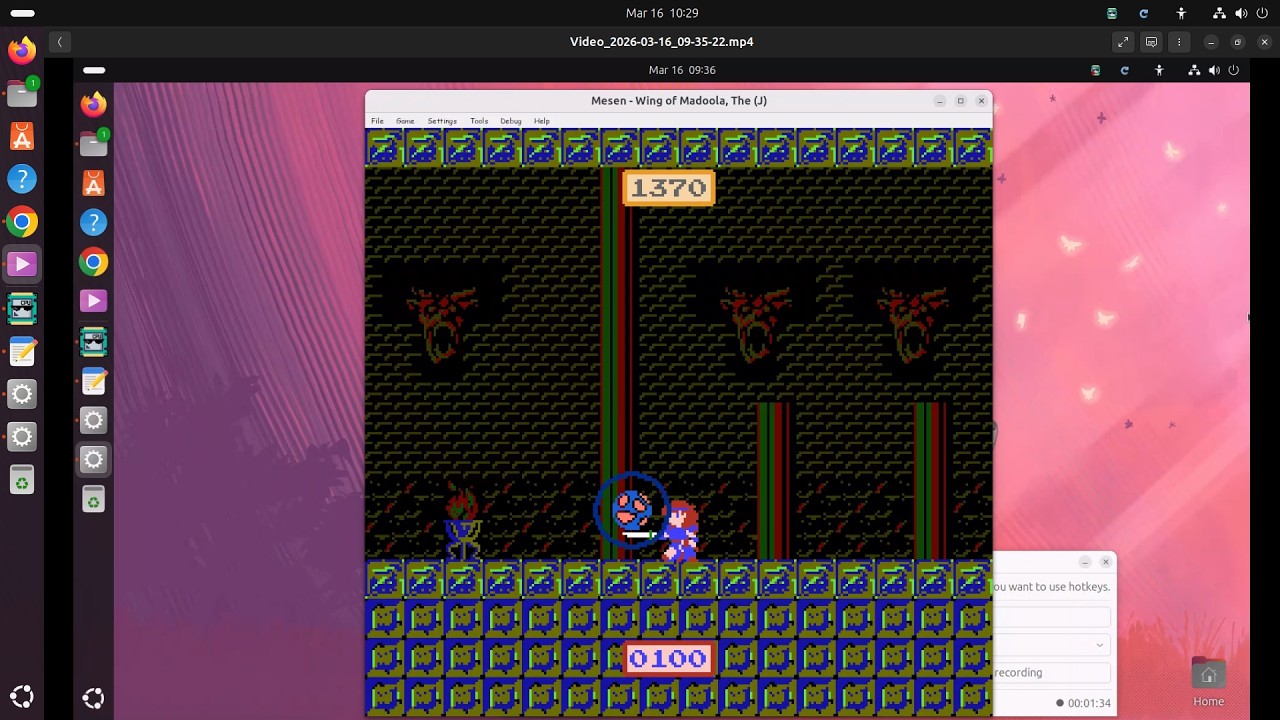Open the calendar via the Mar 16 10:29 clock
The height and width of the screenshot is (720, 1280).
662,13
